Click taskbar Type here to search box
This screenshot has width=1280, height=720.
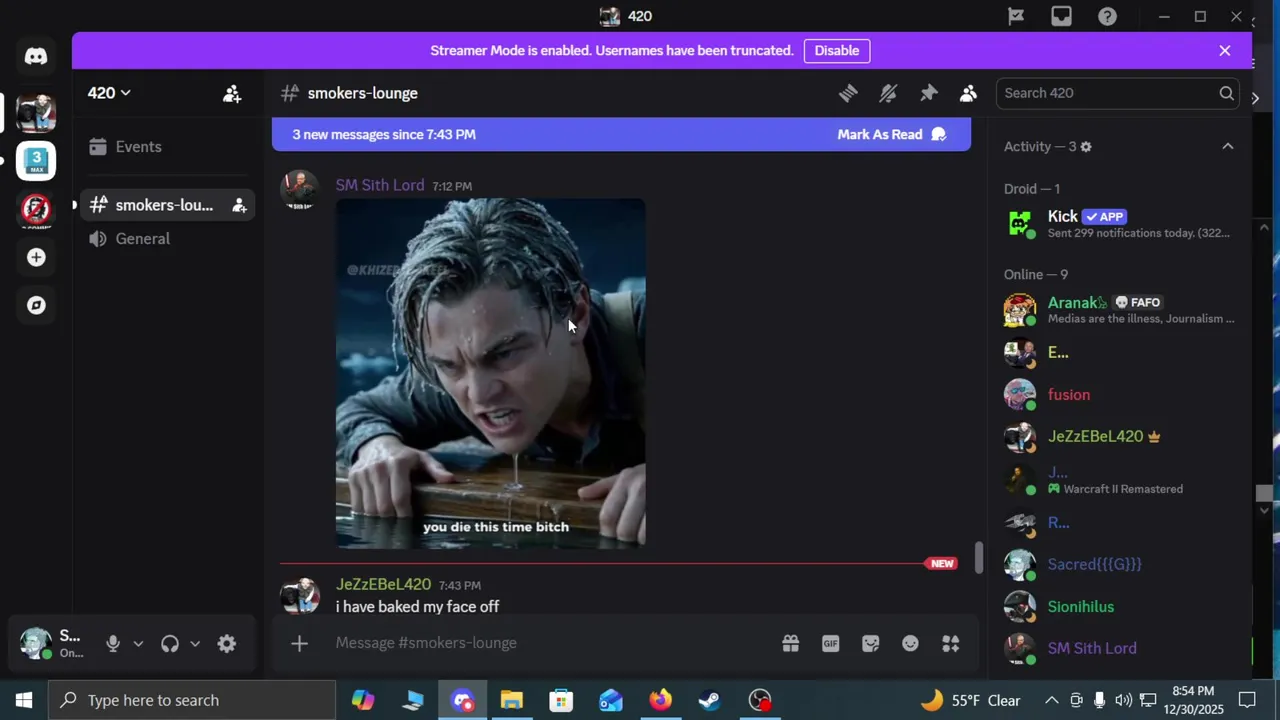(192, 700)
